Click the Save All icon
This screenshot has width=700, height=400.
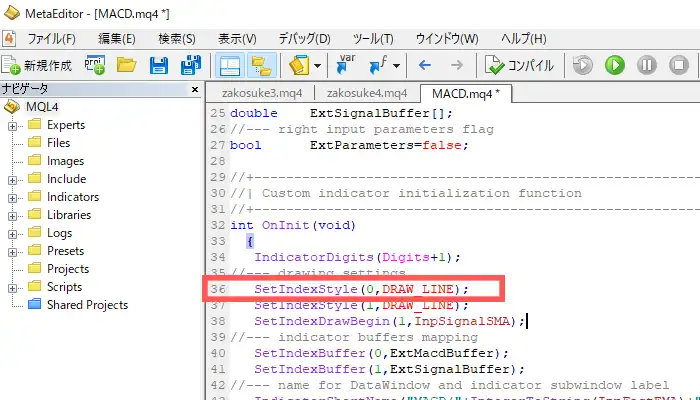(191, 65)
